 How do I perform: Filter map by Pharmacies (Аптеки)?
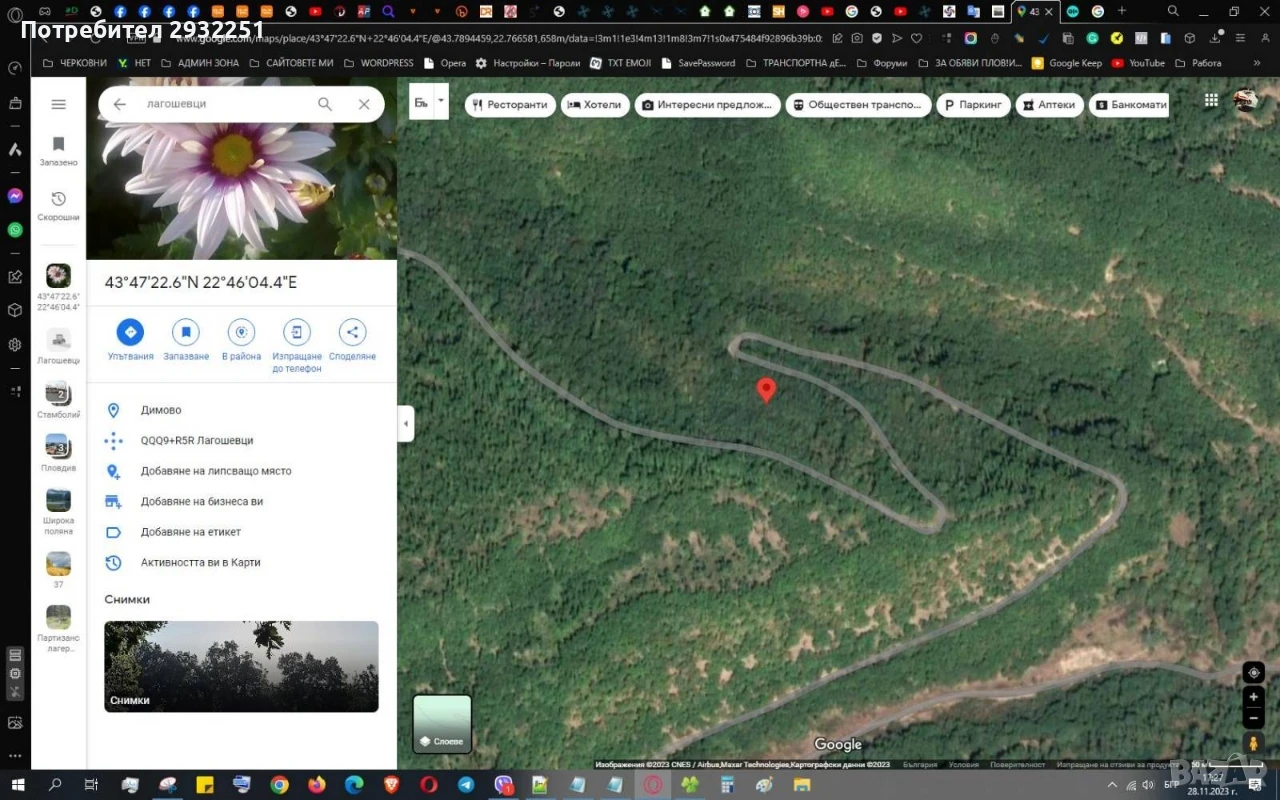click(x=1049, y=105)
